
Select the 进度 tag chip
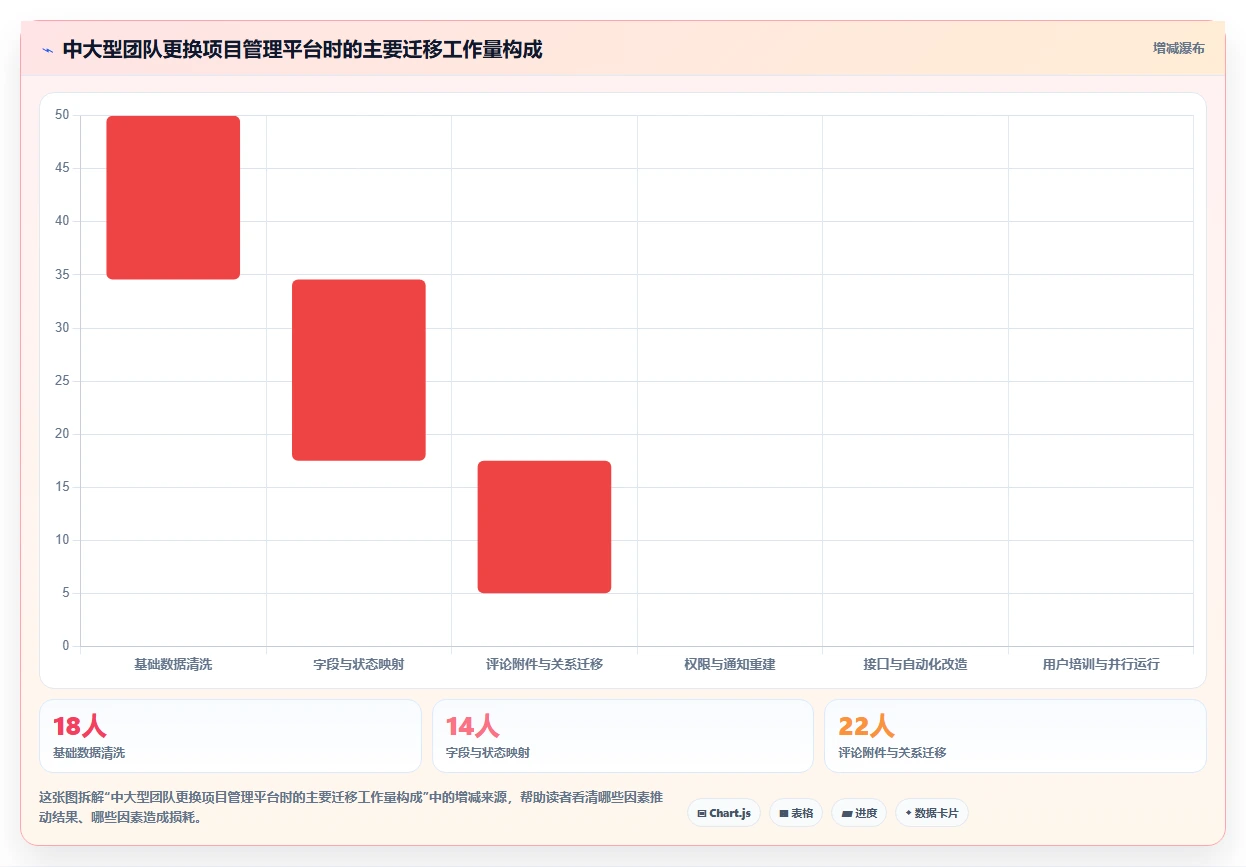point(858,813)
